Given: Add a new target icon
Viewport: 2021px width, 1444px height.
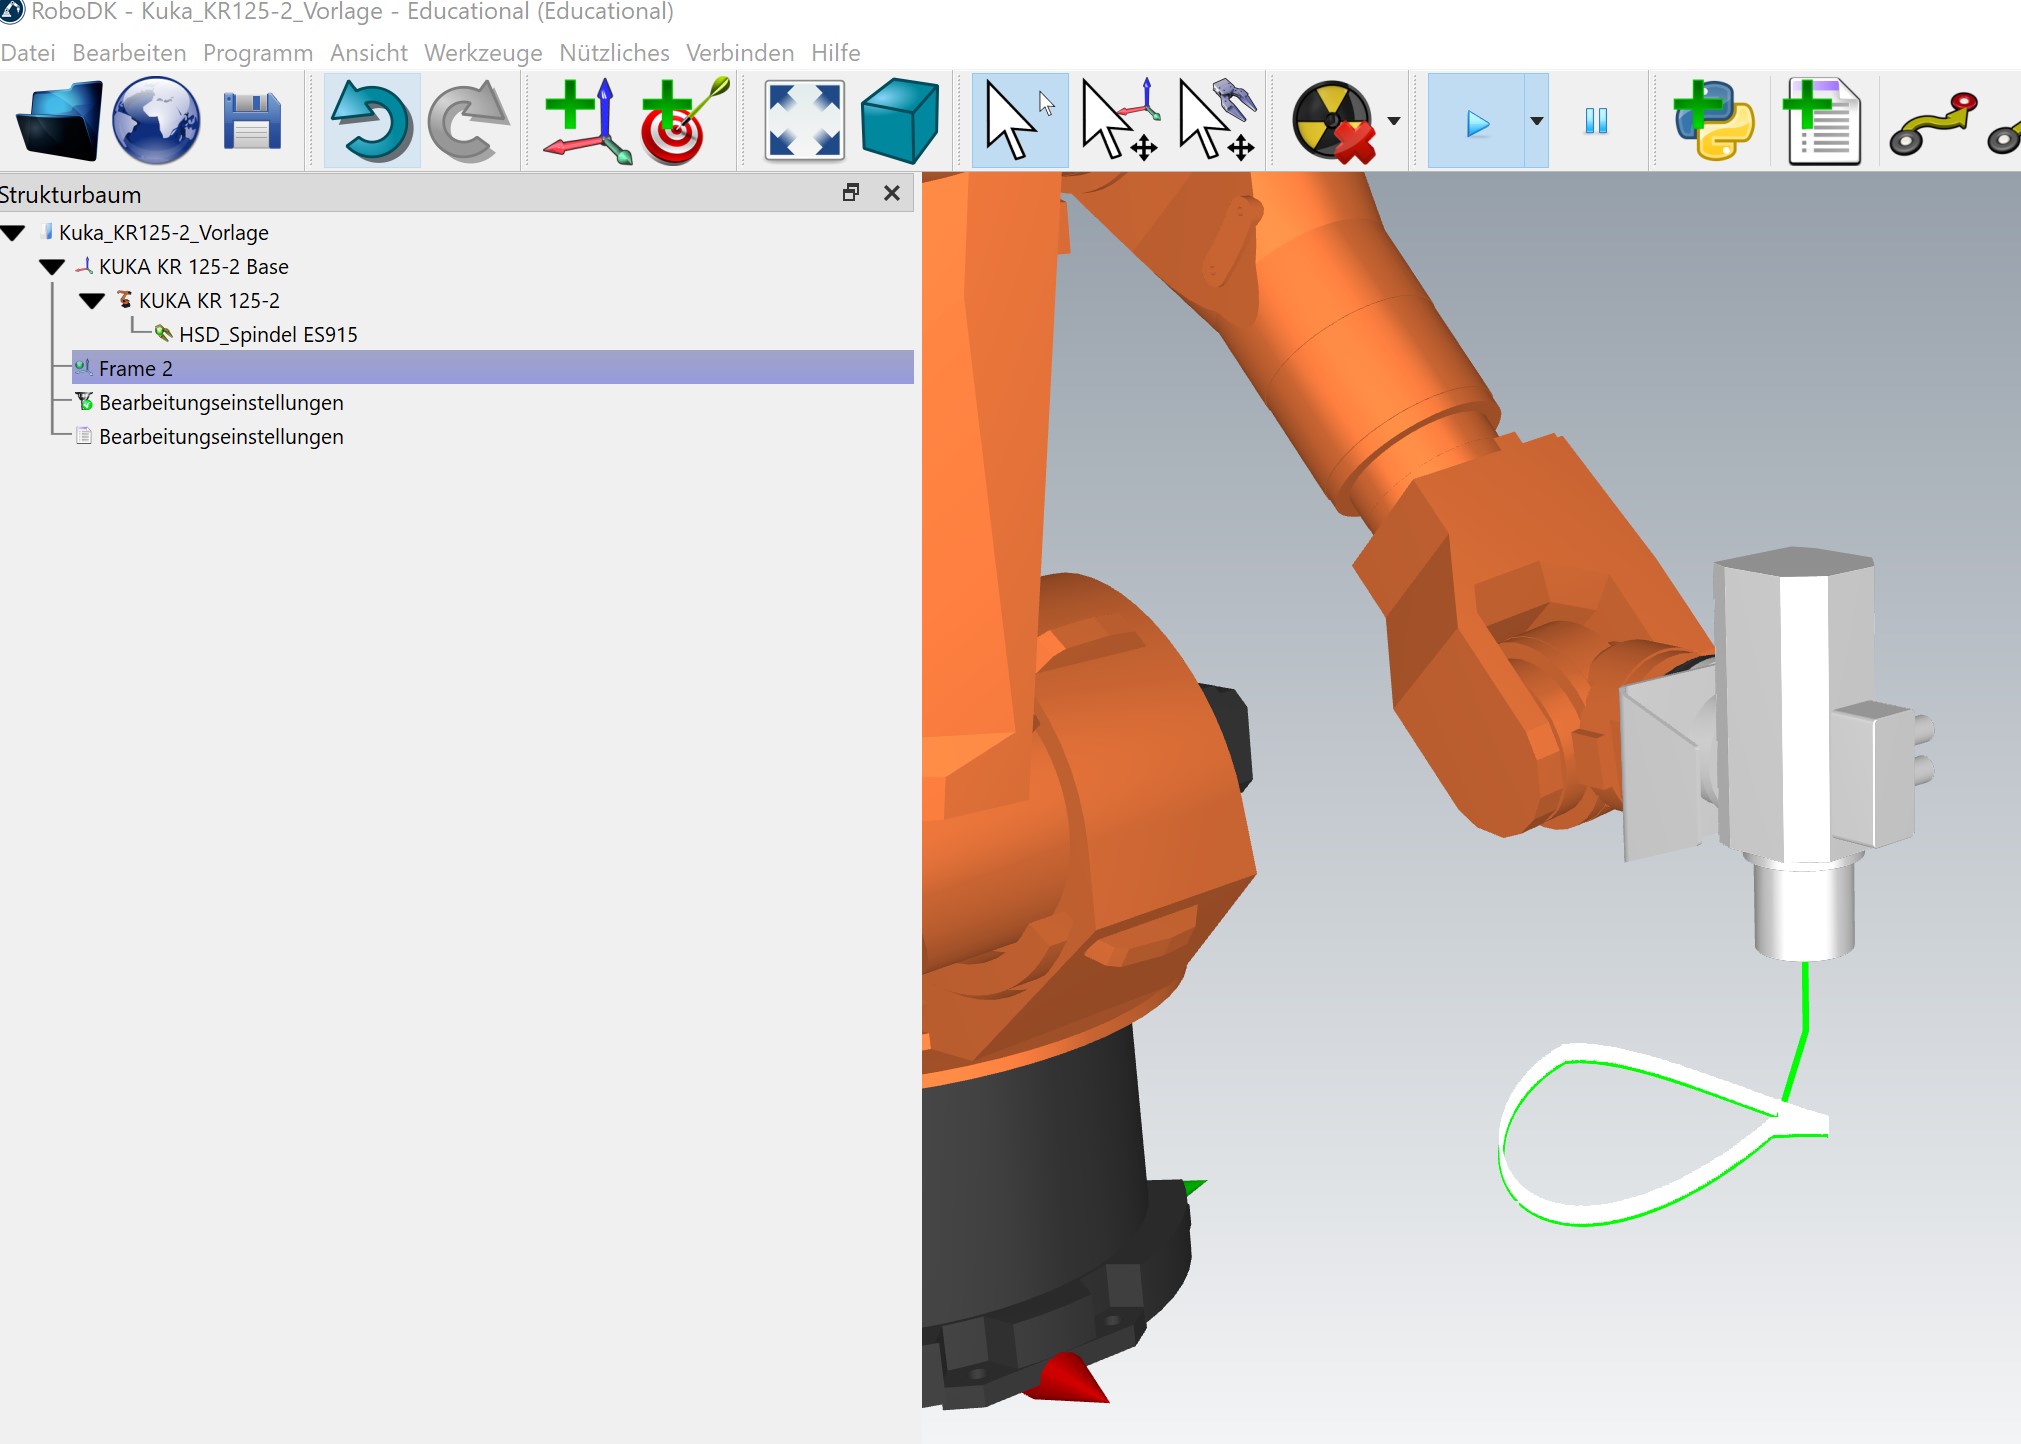Looking at the screenshot, I should (684, 121).
